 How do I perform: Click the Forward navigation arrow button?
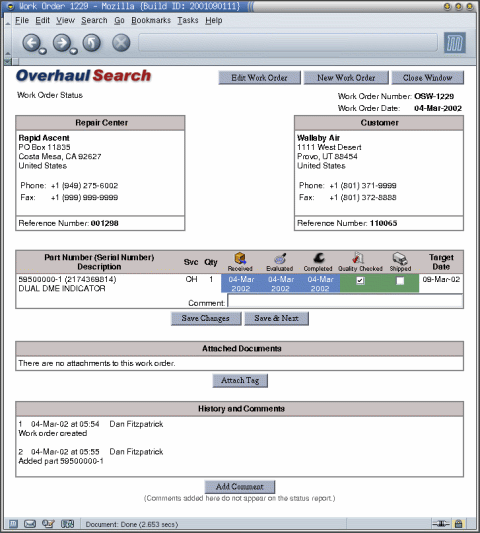tap(62, 43)
